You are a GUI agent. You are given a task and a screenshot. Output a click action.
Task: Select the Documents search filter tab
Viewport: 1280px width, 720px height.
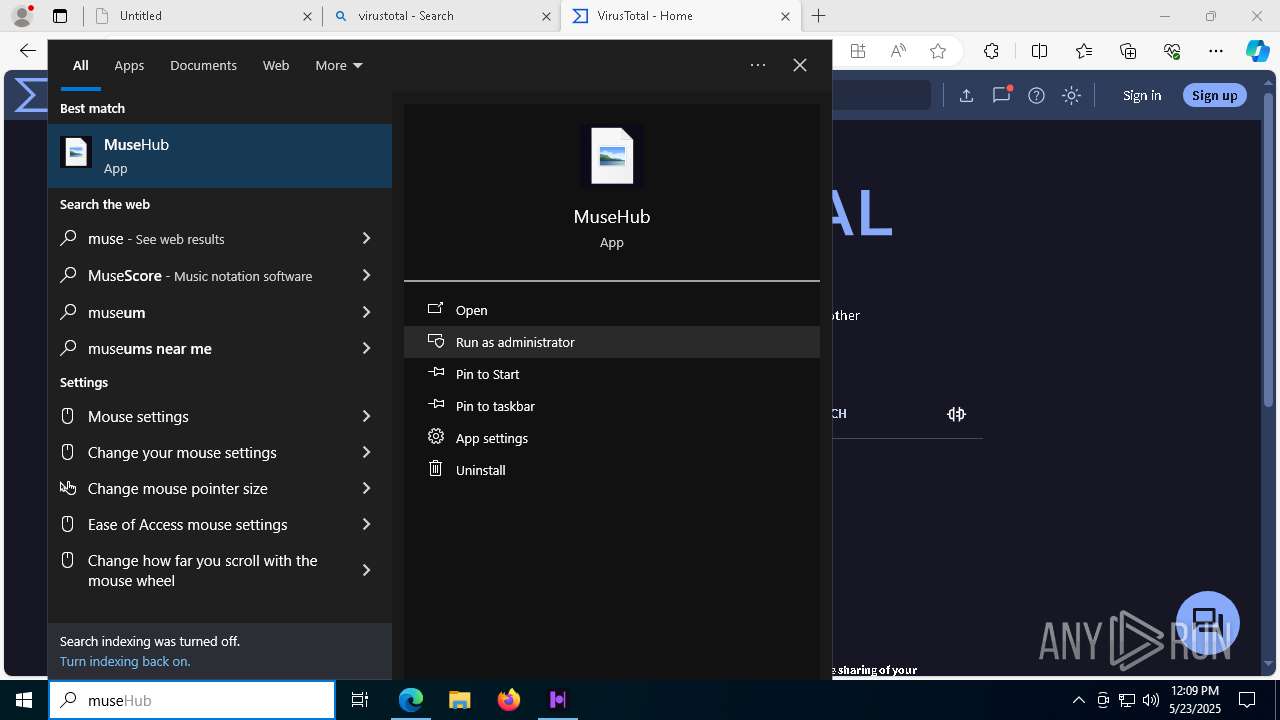tap(203, 65)
